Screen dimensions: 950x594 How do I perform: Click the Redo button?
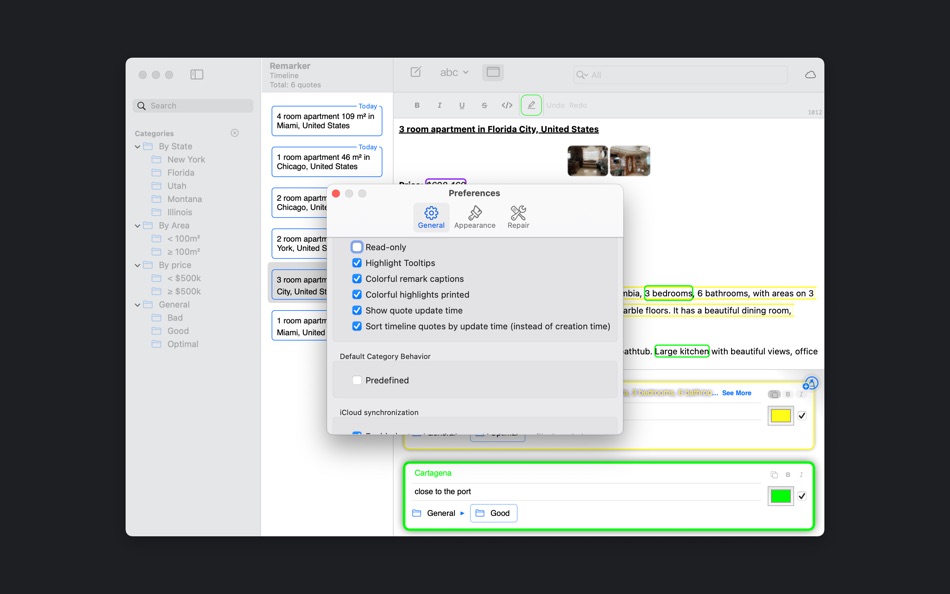[x=578, y=105]
